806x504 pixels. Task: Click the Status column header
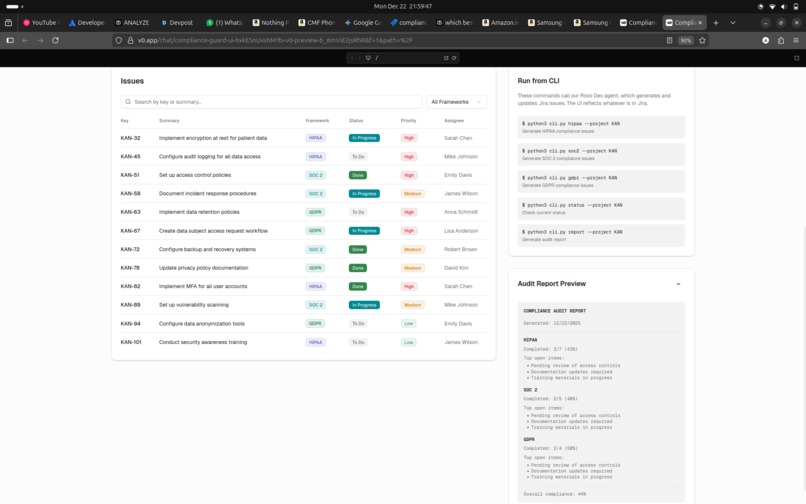point(356,120)
